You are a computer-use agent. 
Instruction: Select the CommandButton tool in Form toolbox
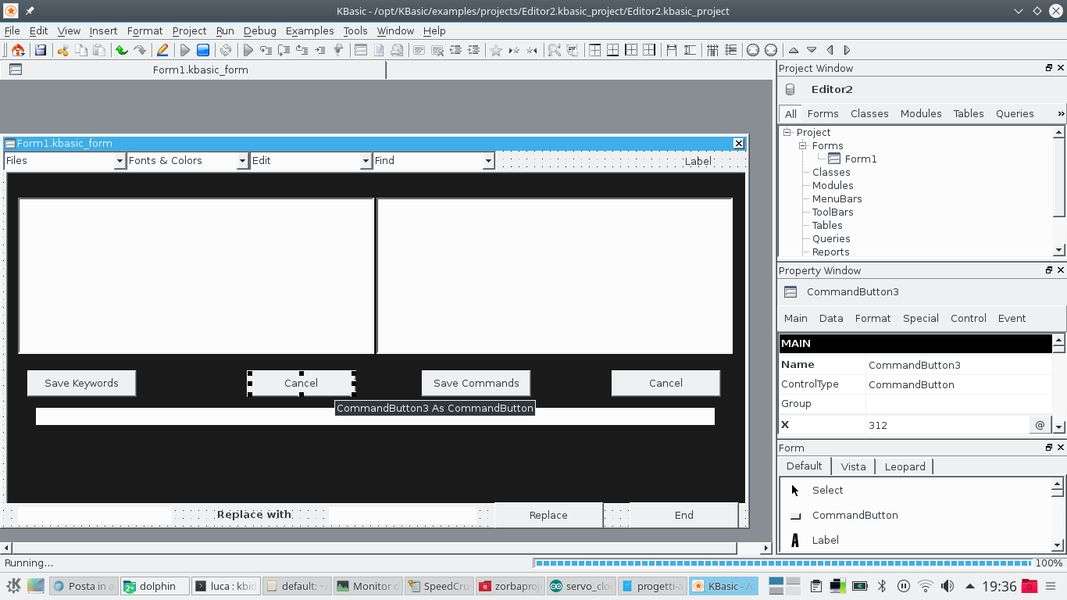pyautogui.click(x=854, y=515)
